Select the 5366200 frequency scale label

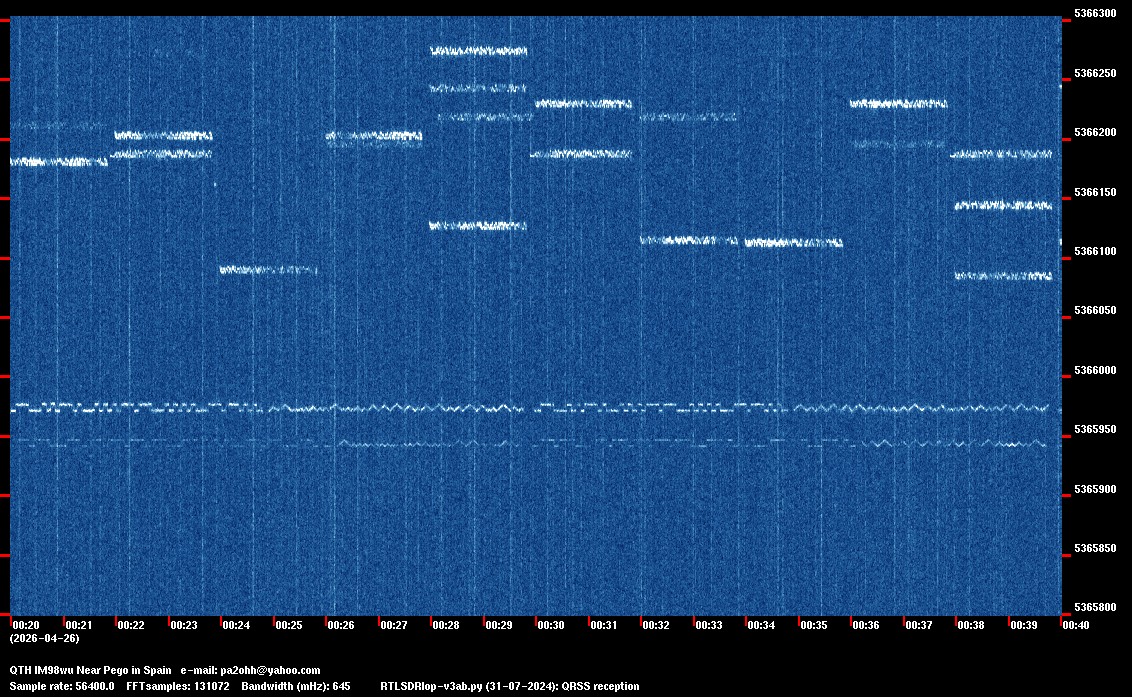[1094, 133]
